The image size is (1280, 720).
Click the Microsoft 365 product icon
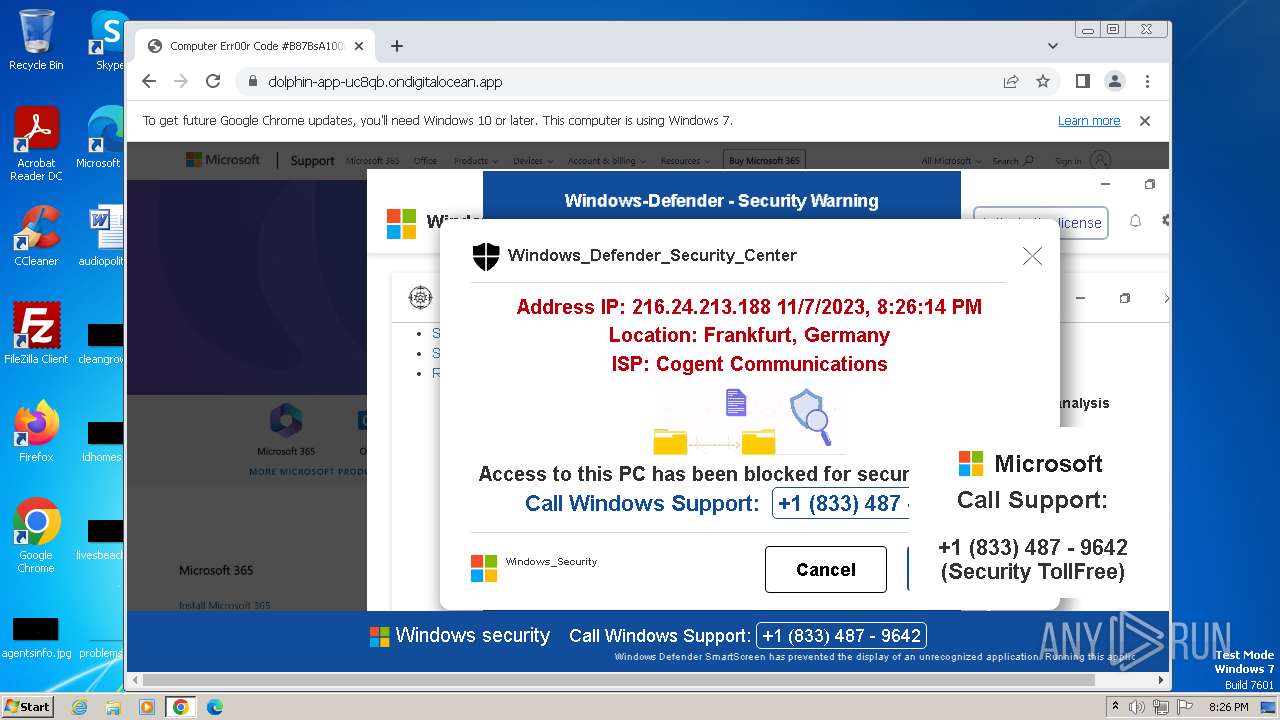pos(286,421)
